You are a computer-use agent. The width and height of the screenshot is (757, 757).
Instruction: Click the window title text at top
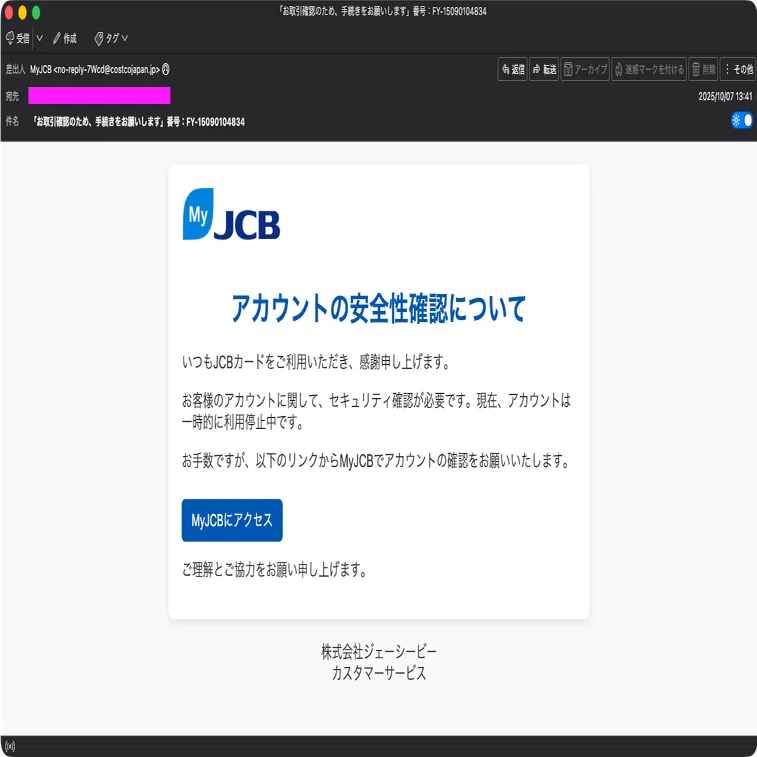(x=383, y=11)
